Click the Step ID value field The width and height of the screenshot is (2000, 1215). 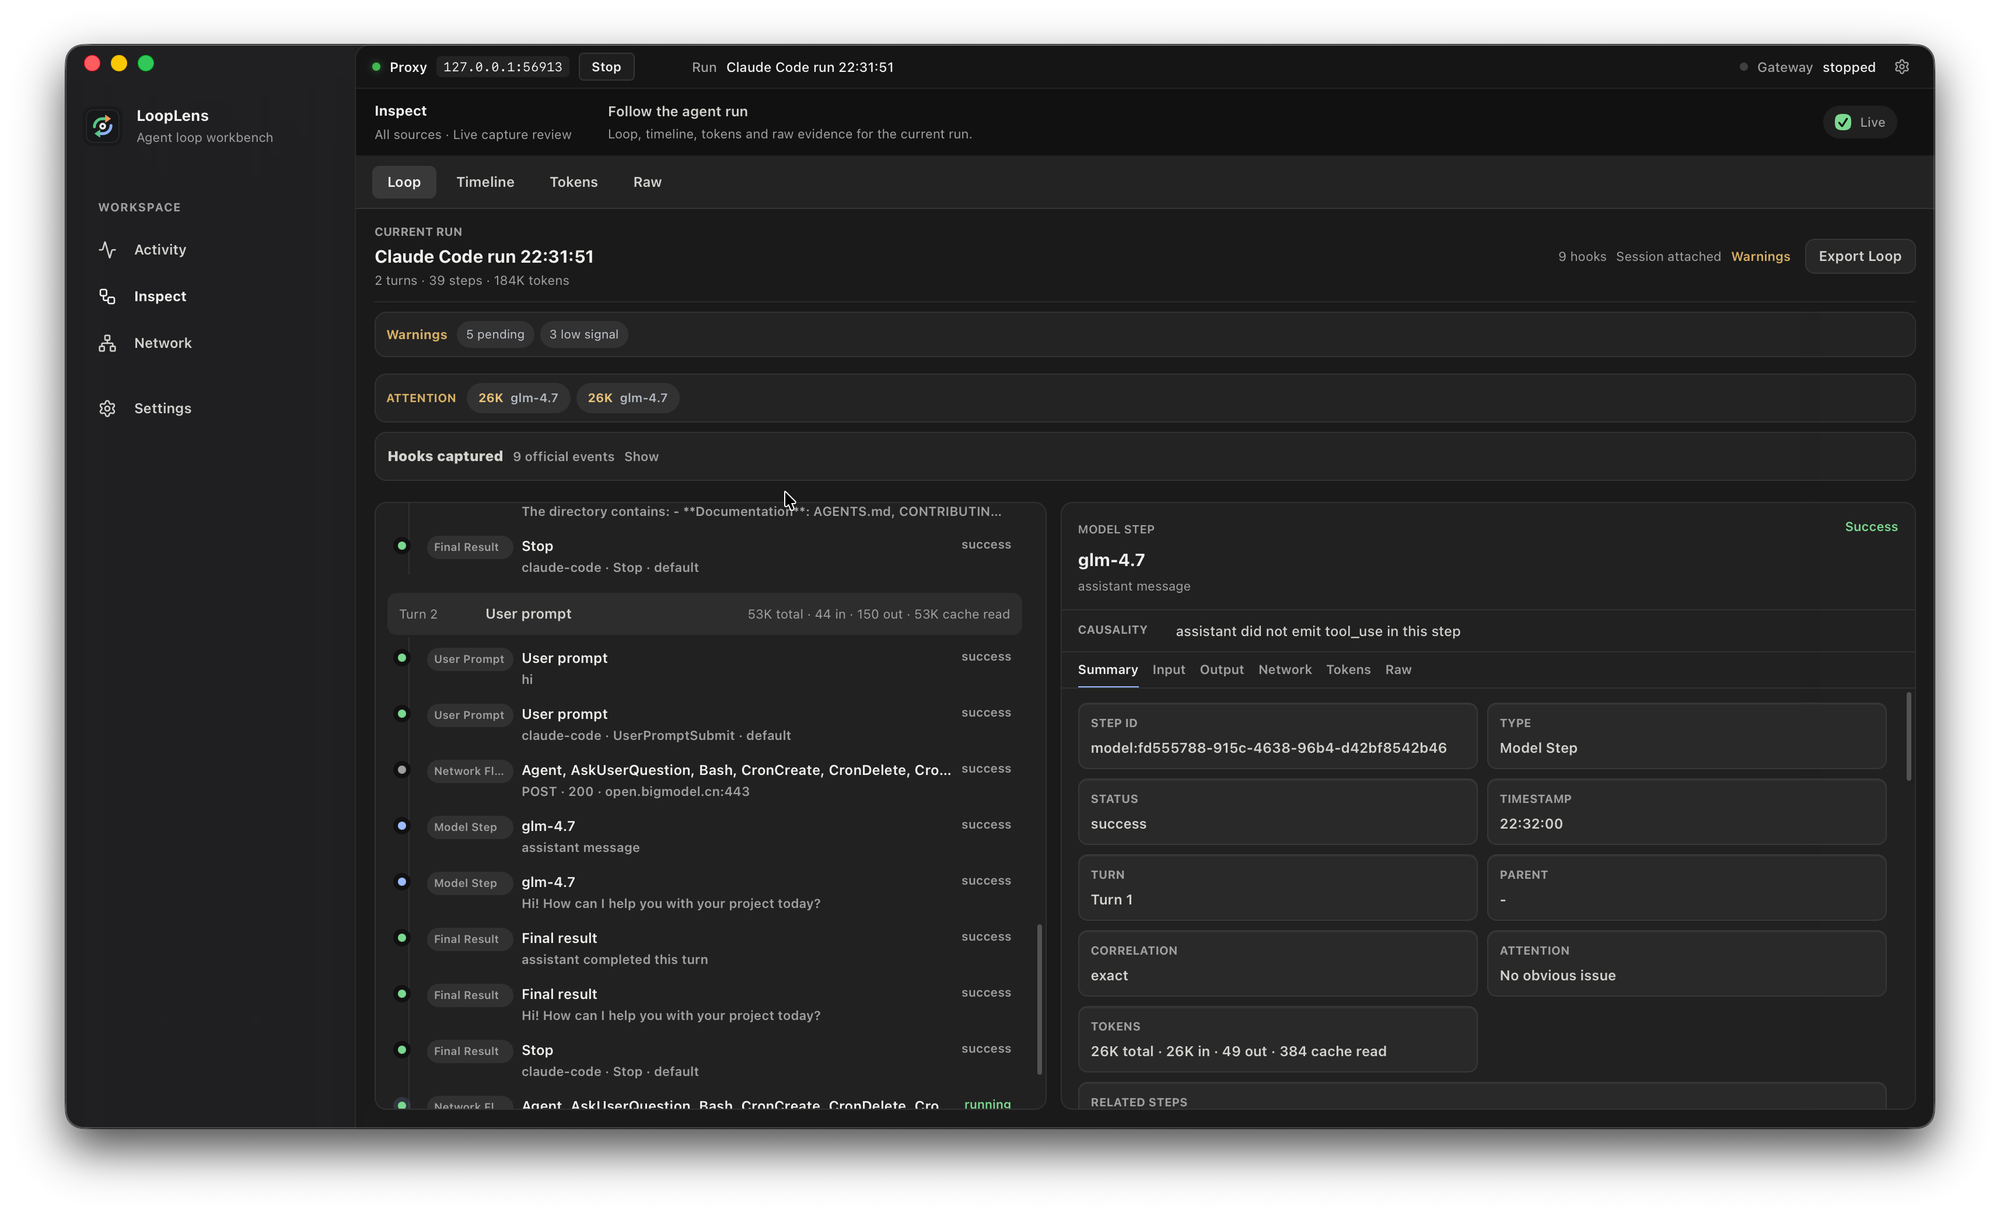[x=1277, y=736]
